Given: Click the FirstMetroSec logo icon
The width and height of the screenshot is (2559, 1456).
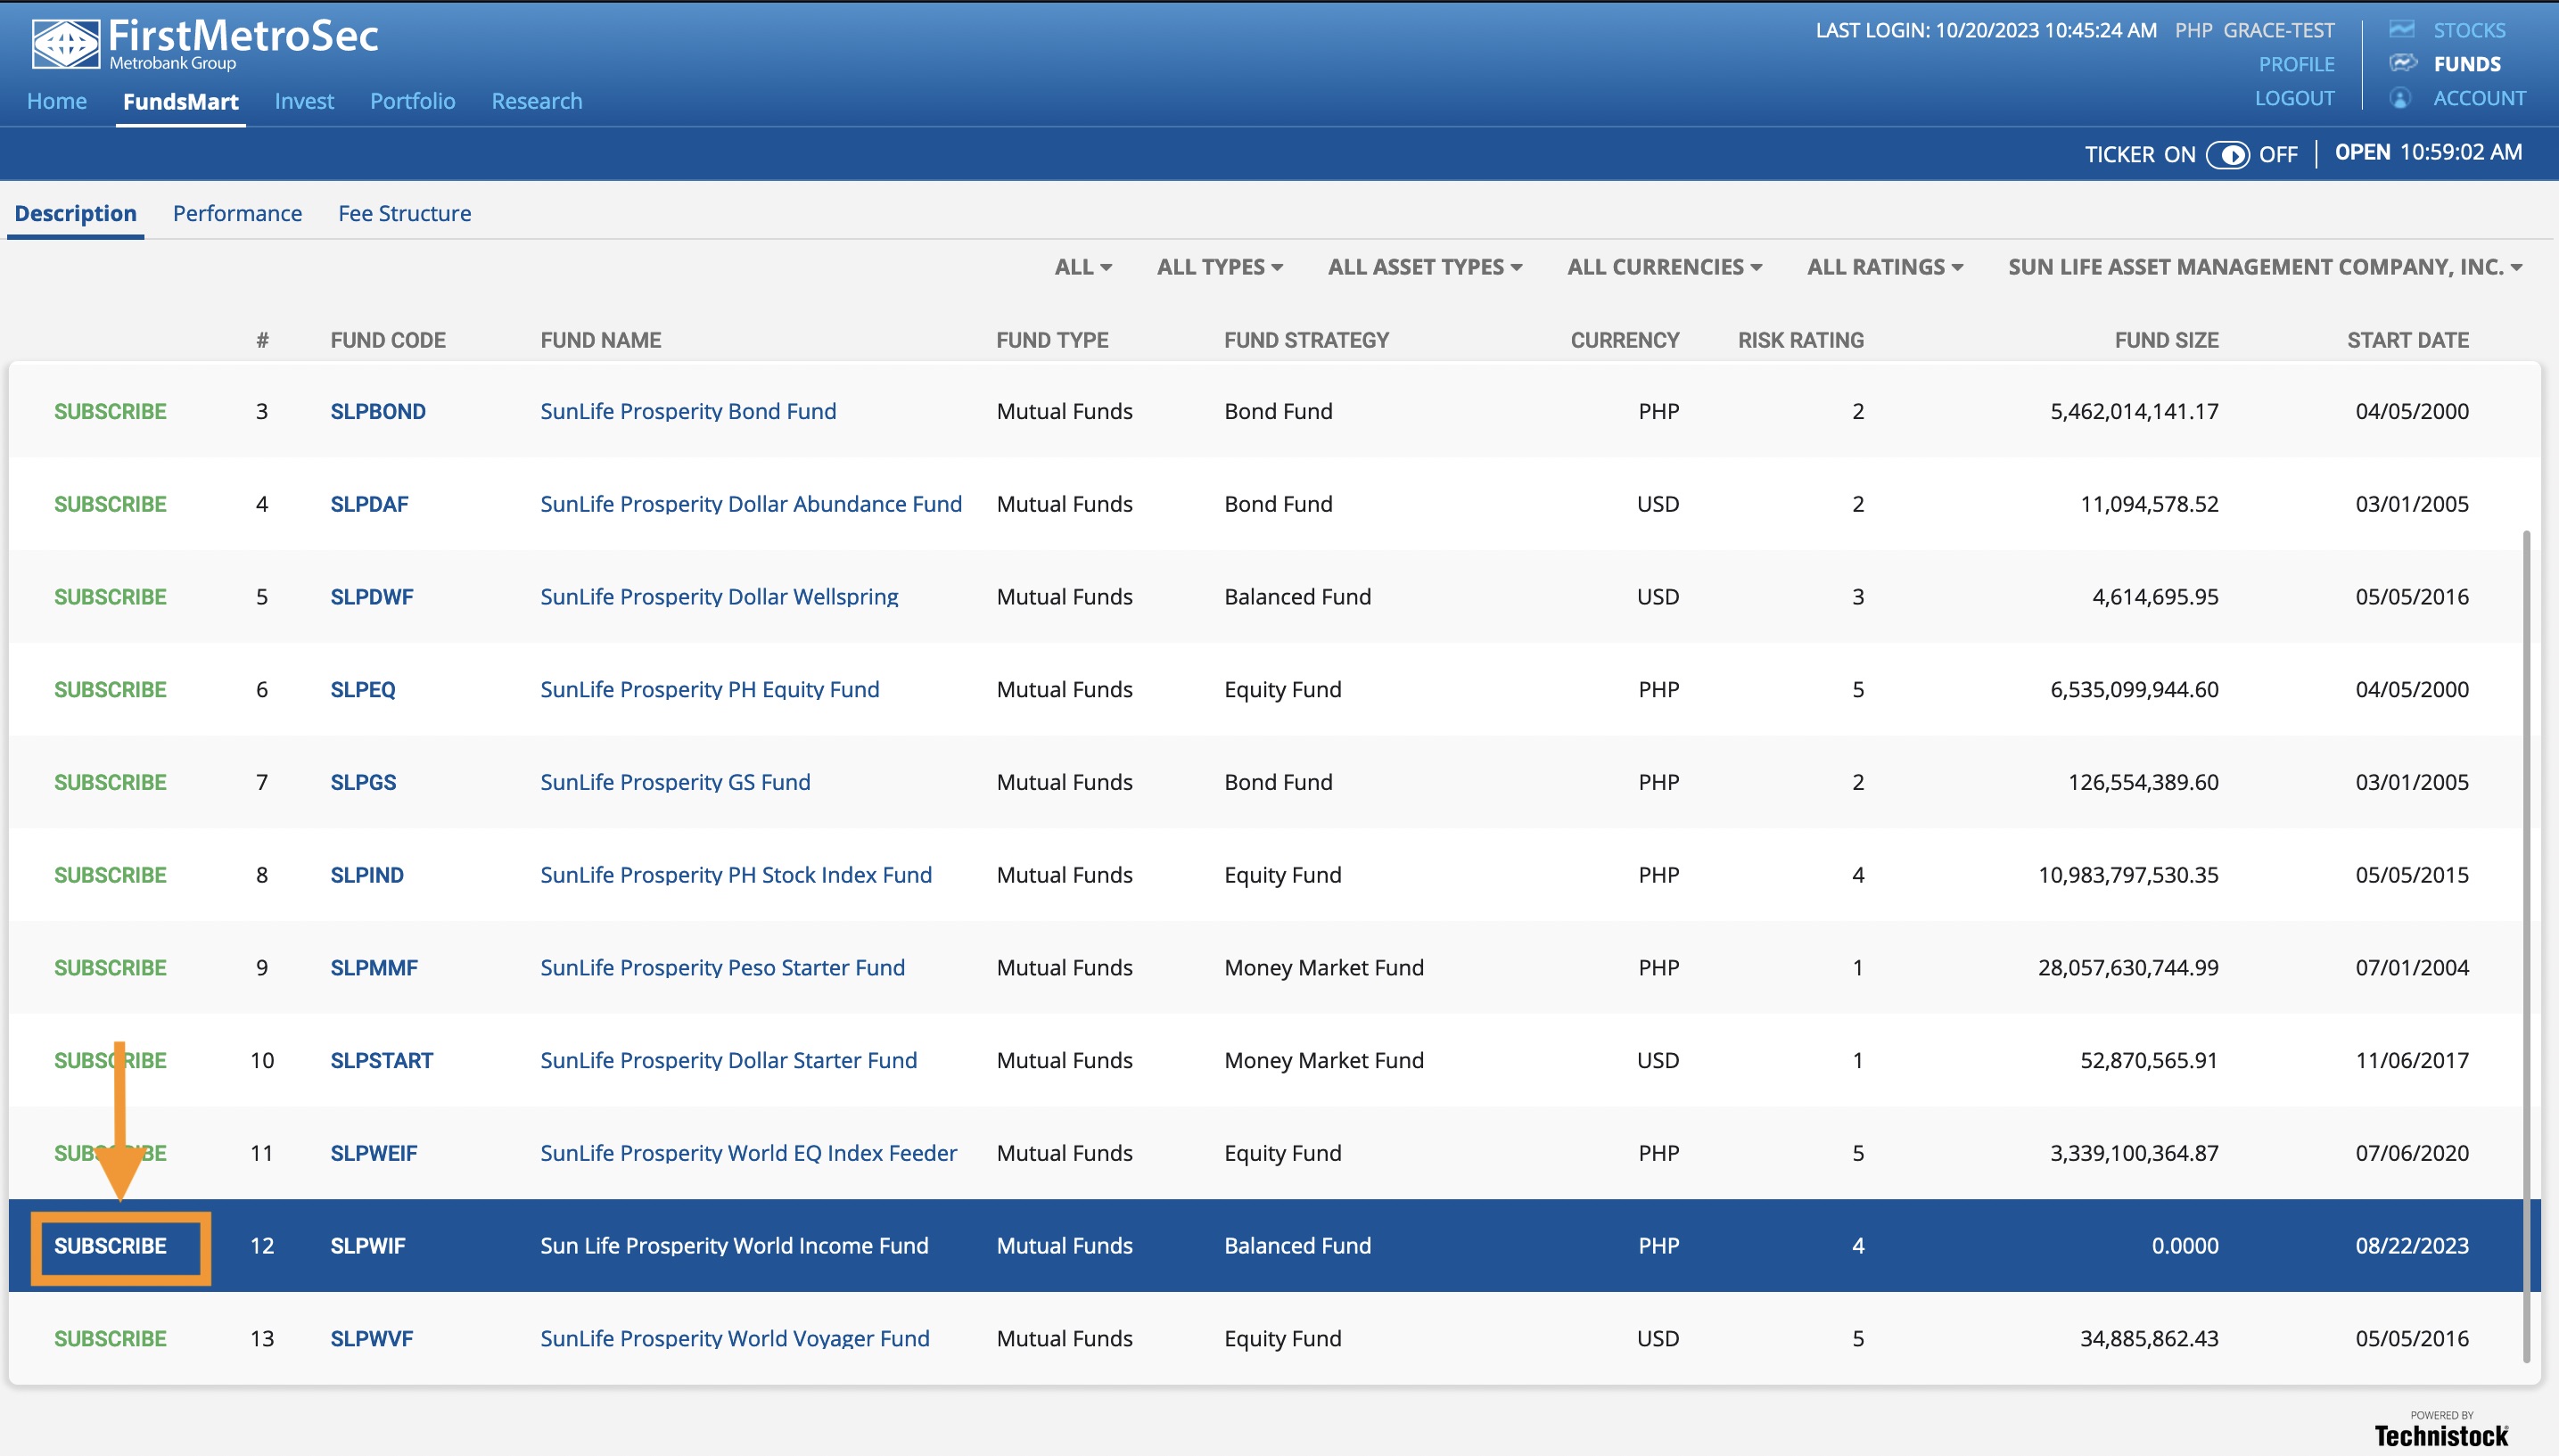Looking at the screenshot, I should pyautogui.click(x=65, y=44).
